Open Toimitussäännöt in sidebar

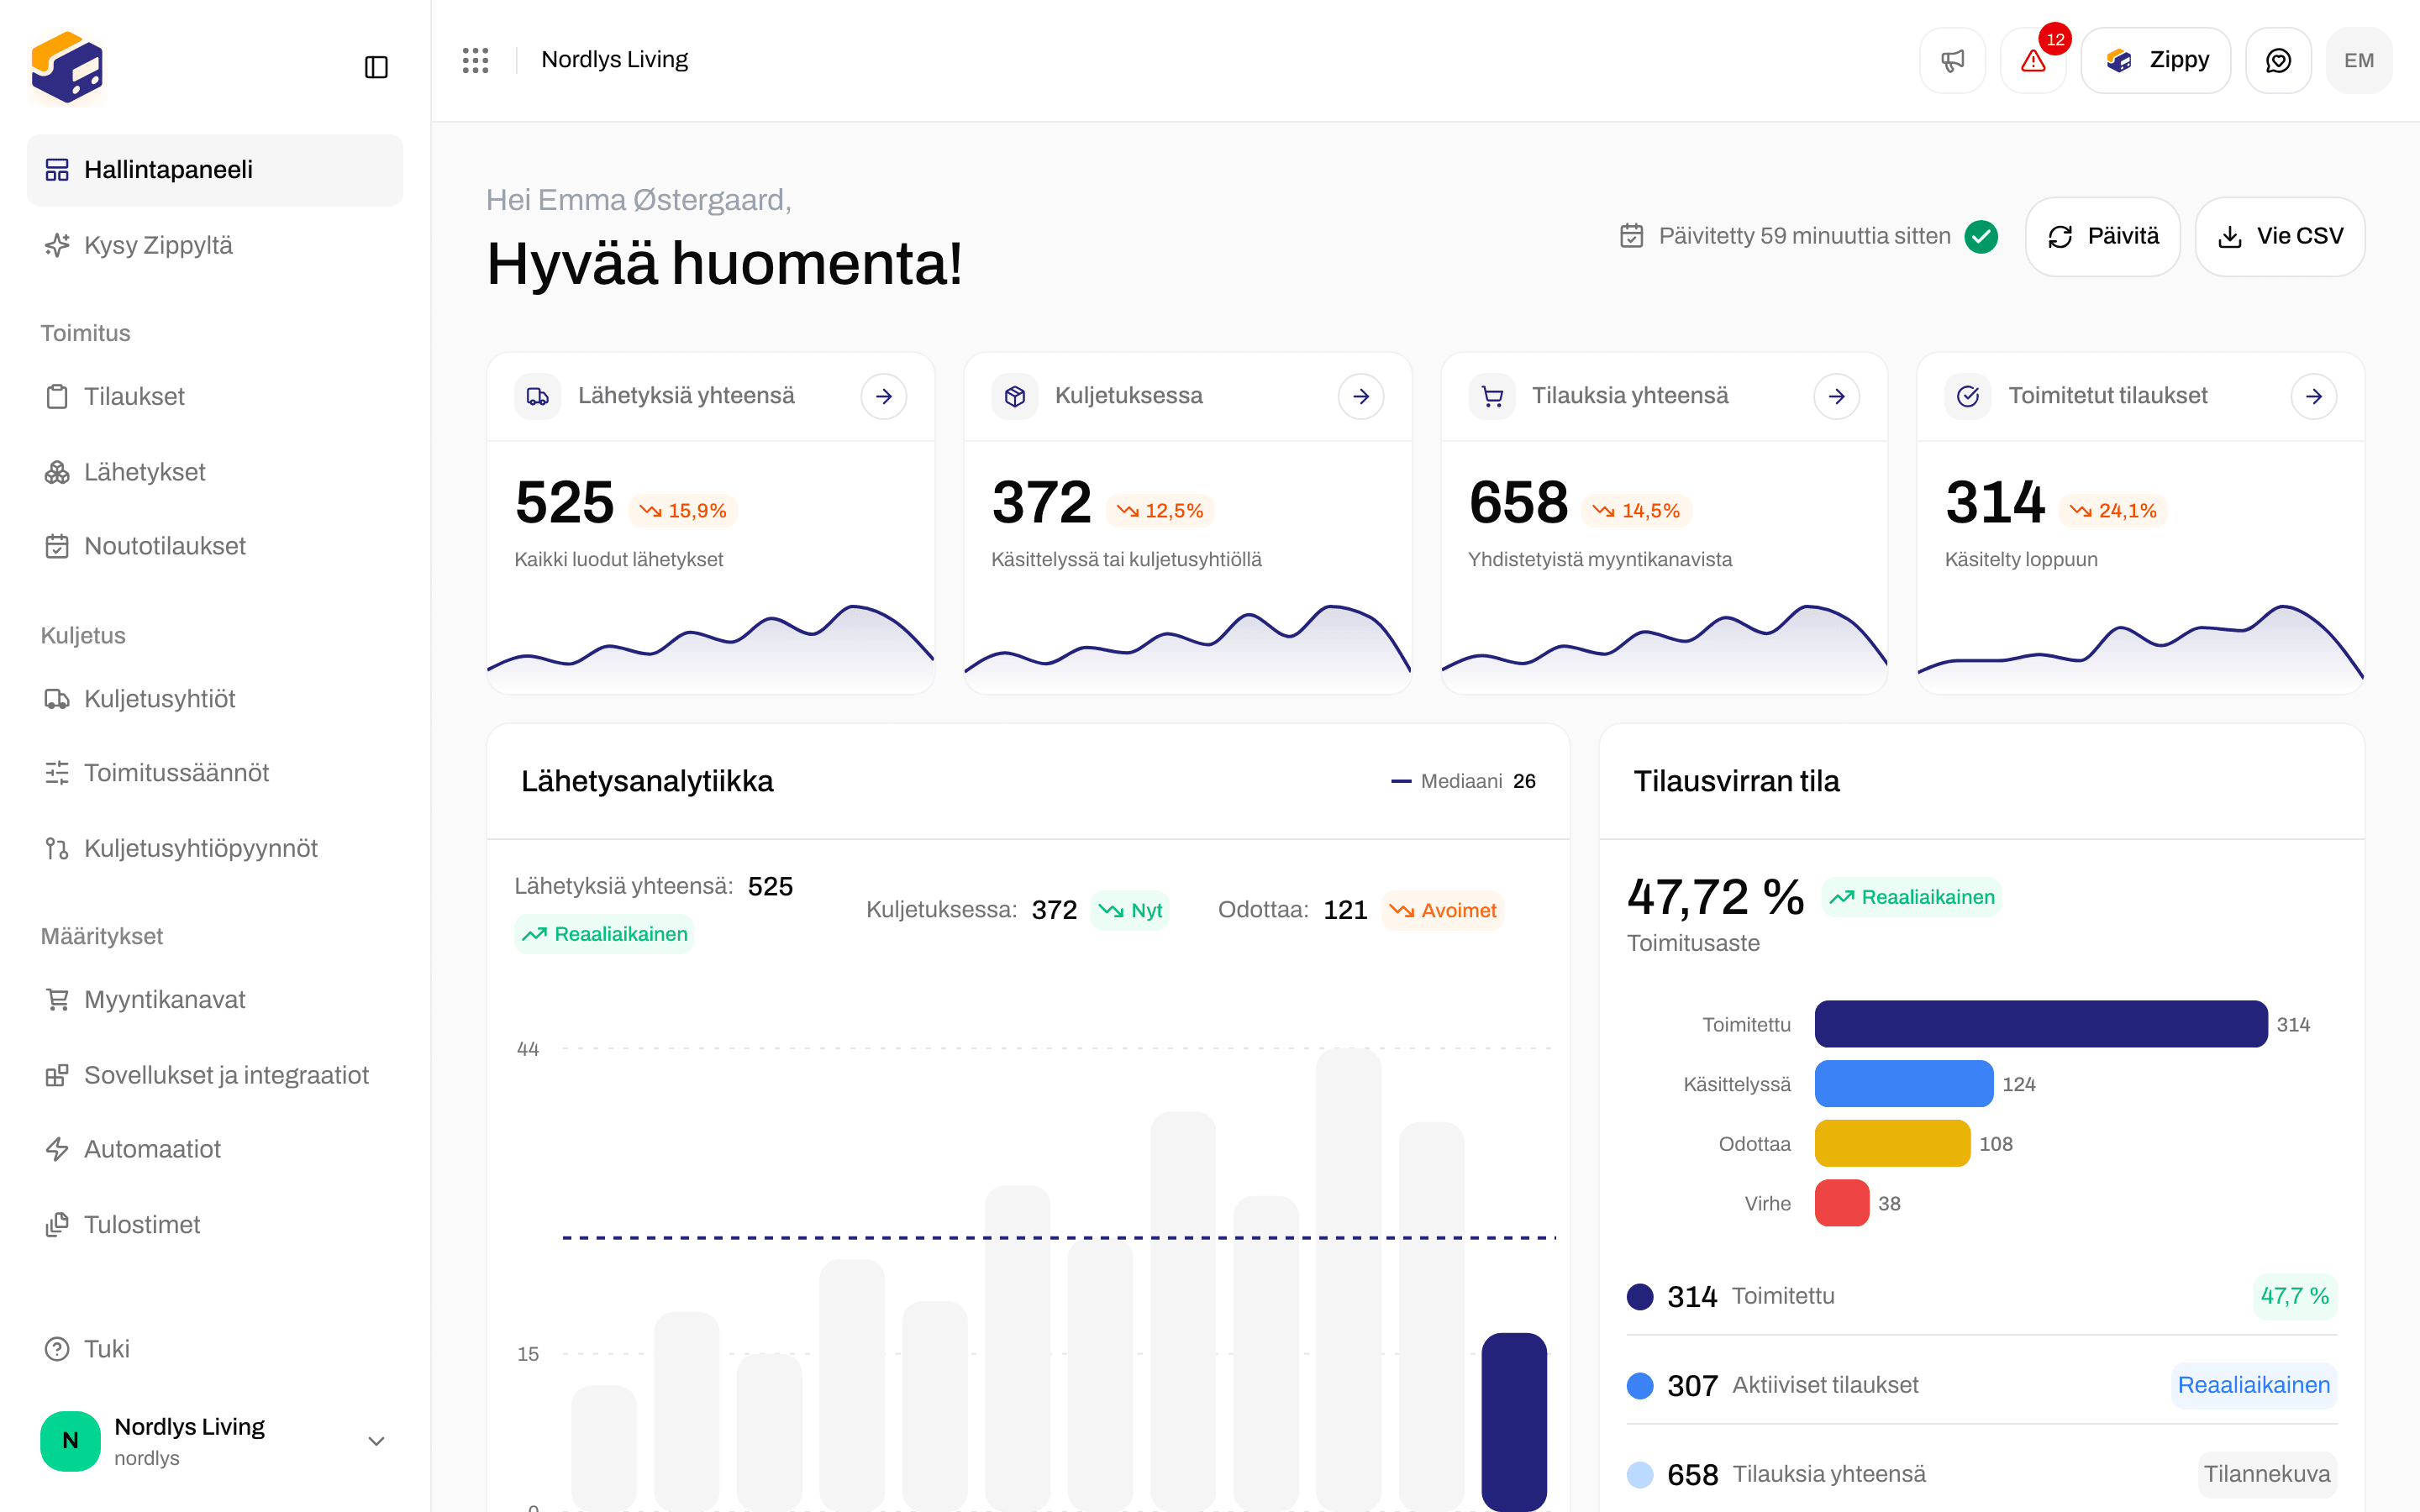[215, 773]
